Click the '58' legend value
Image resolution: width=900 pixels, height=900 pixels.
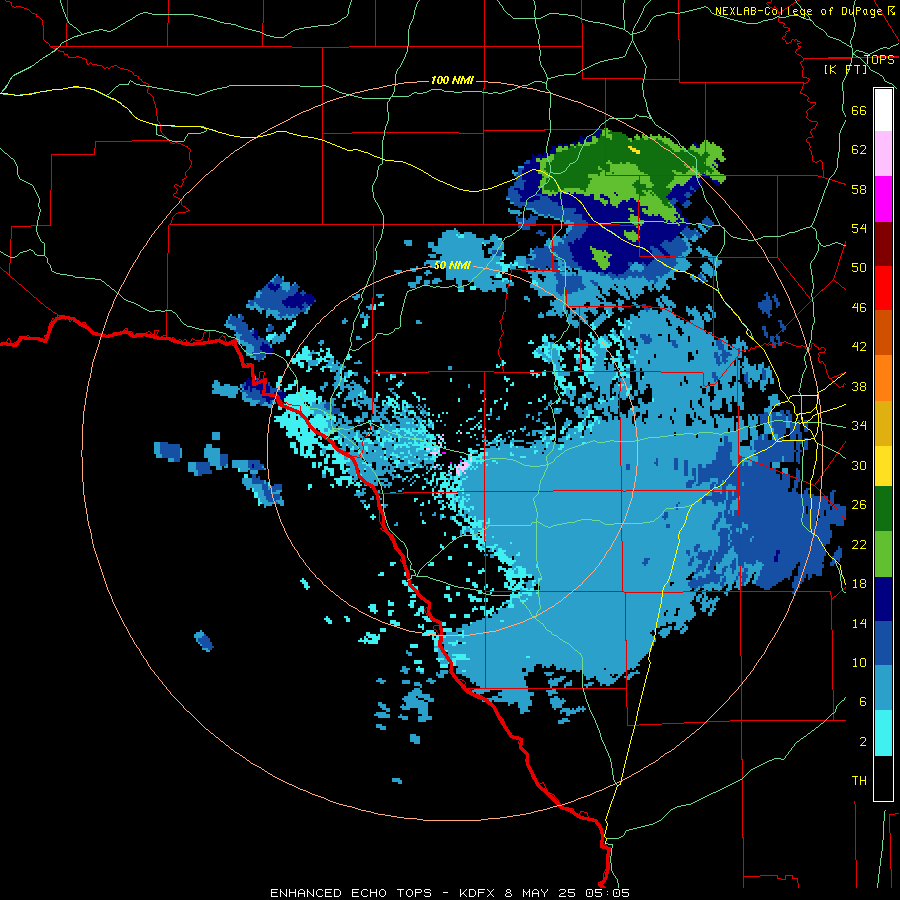coord(859,189)
